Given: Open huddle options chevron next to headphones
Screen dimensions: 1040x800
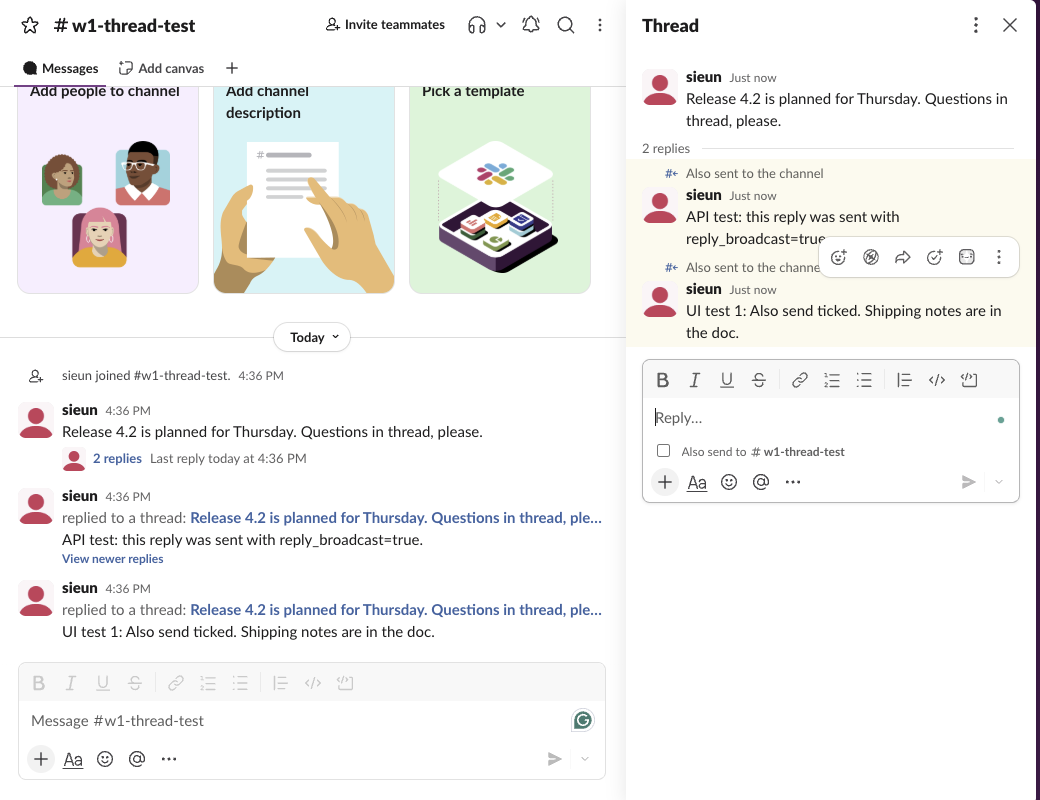Looking at the screenshot, I should 501,25.
